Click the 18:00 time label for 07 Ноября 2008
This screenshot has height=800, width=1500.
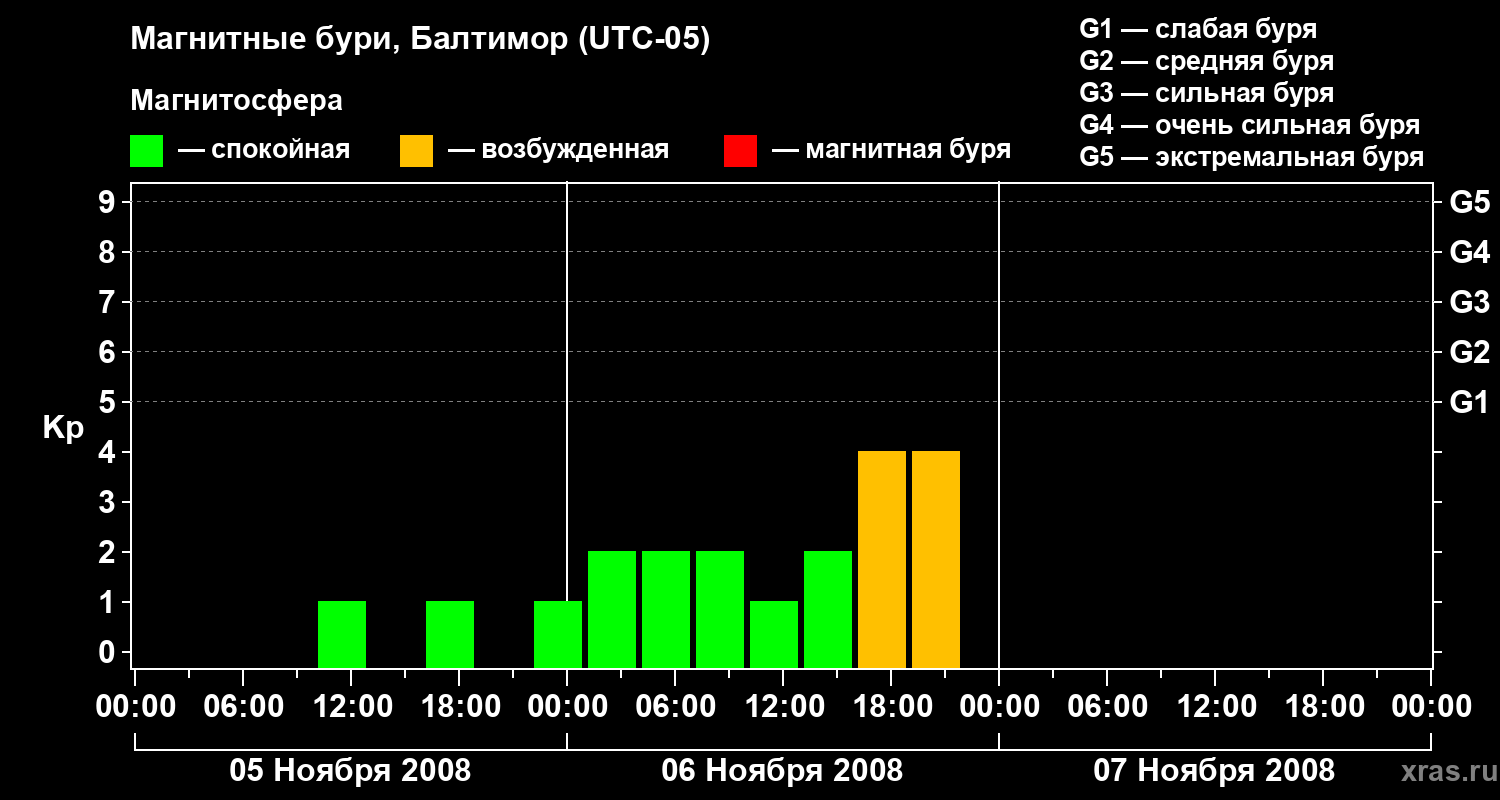(1324, 706)
